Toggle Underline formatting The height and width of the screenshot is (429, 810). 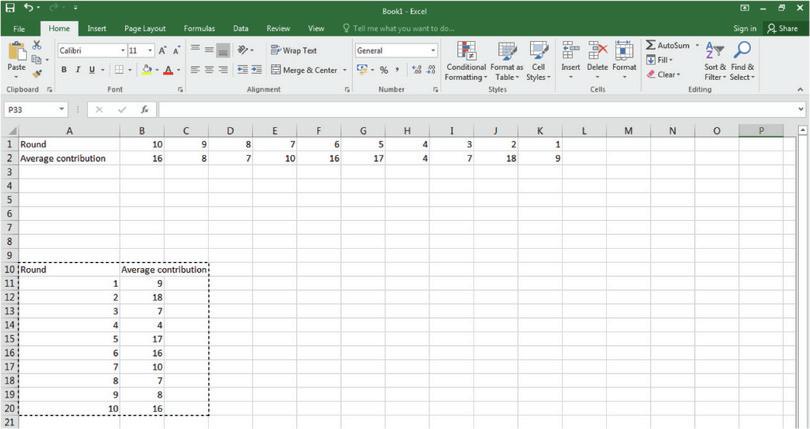91,70
